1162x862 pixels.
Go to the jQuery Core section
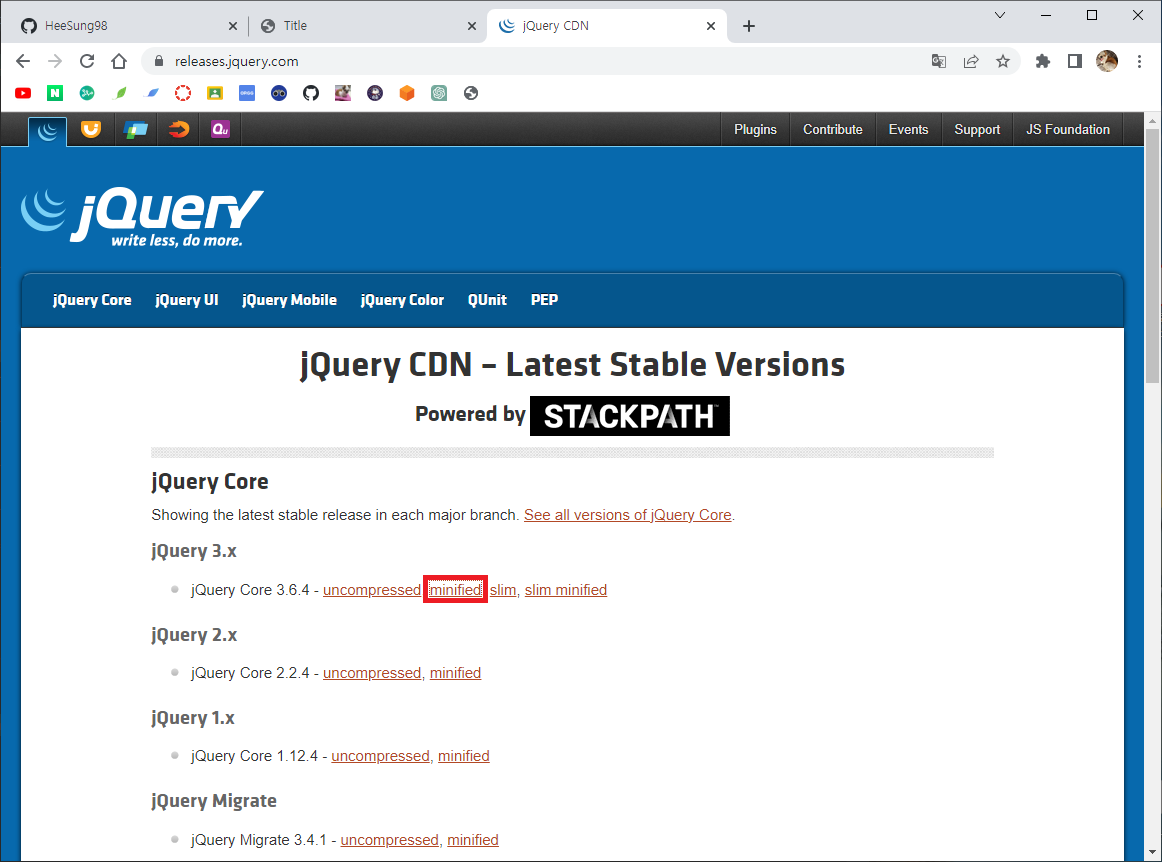(92, 300)
